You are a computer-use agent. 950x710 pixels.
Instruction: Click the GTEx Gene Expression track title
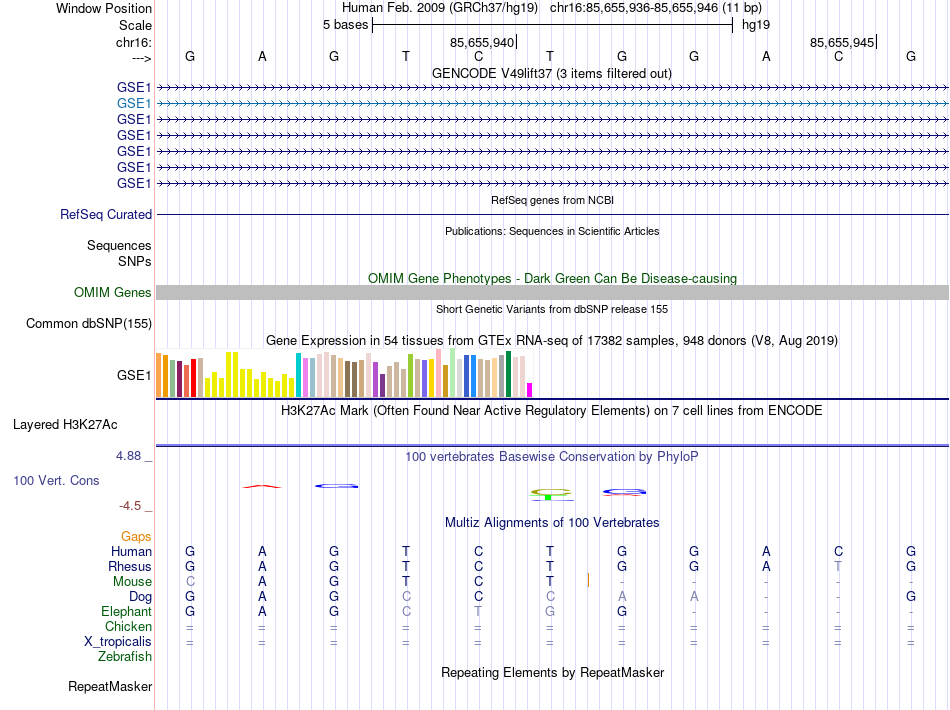552,340
